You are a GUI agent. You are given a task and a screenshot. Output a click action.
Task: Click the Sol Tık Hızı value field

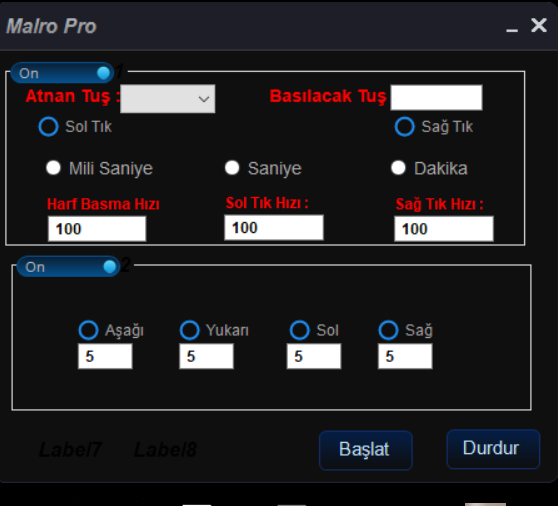(x=274, y=227)
